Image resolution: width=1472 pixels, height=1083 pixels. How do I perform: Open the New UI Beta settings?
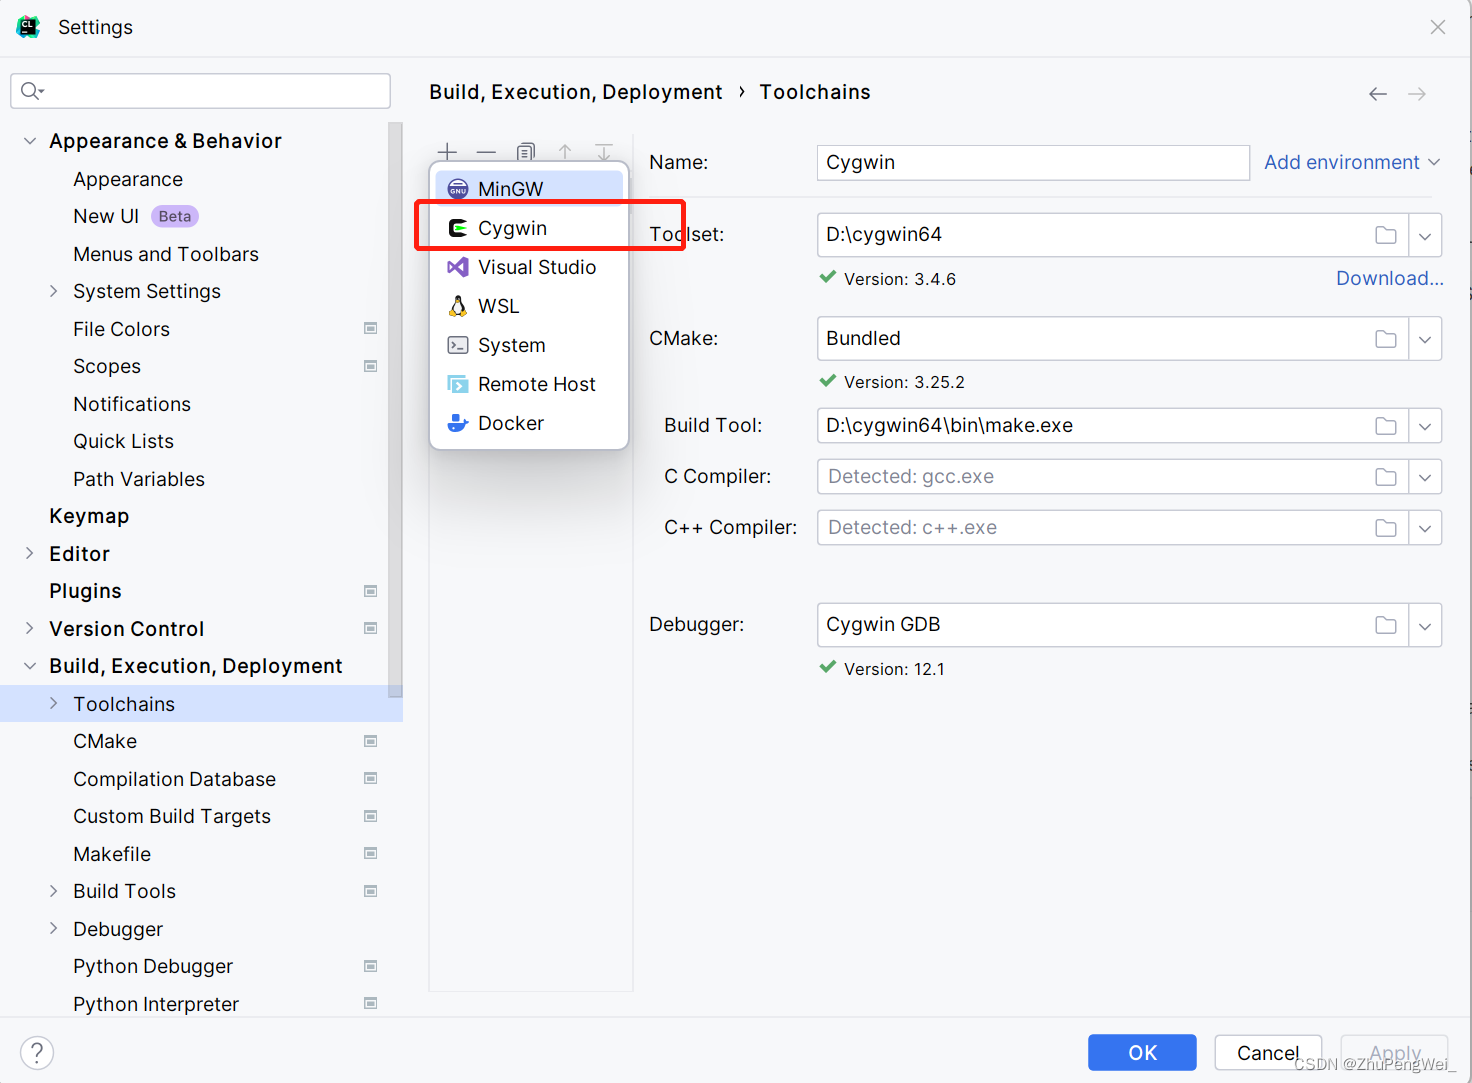tap(136, 216)
